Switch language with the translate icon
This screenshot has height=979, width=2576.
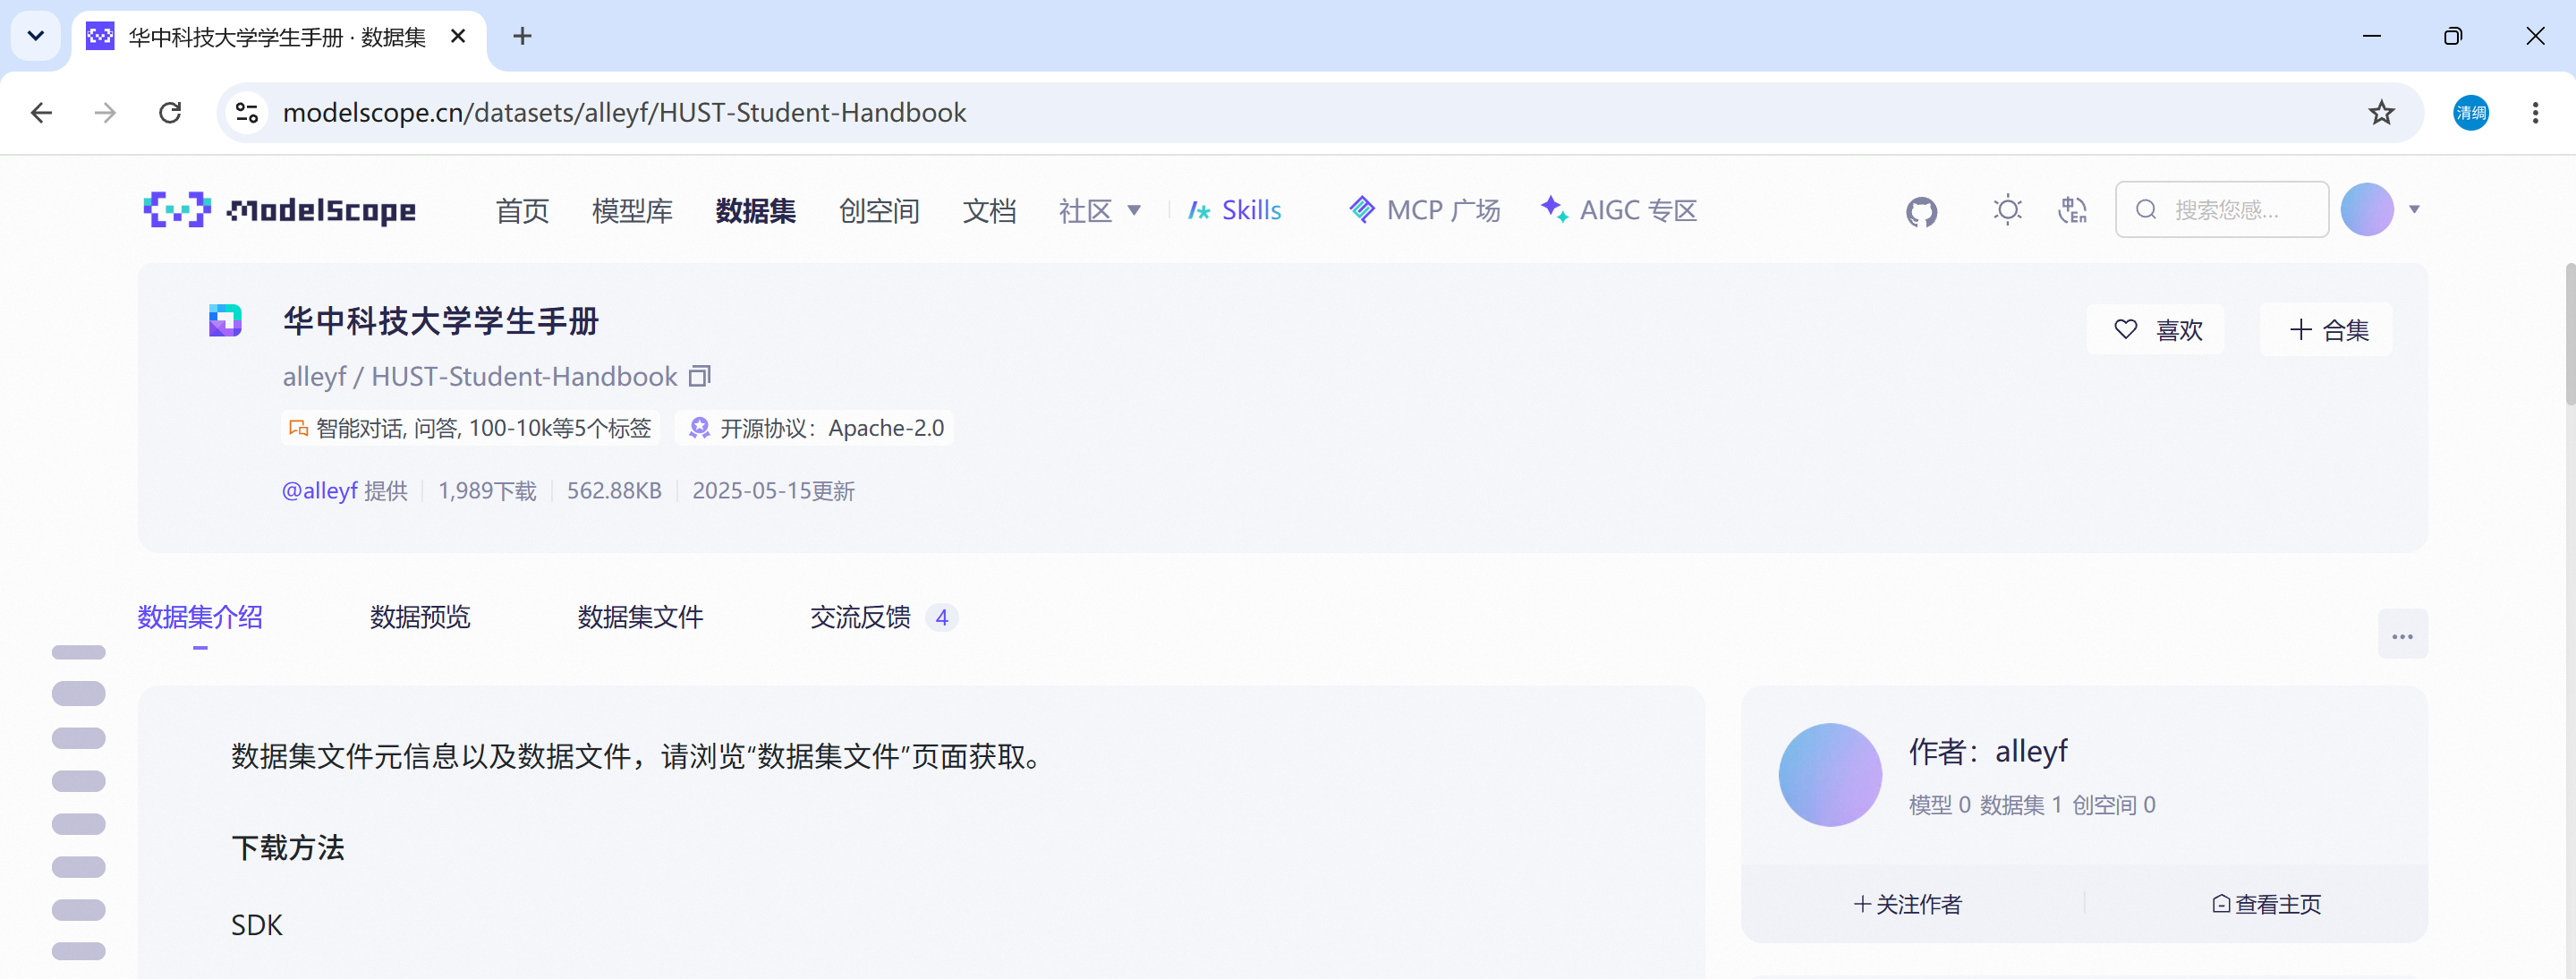coord(2073,210)
